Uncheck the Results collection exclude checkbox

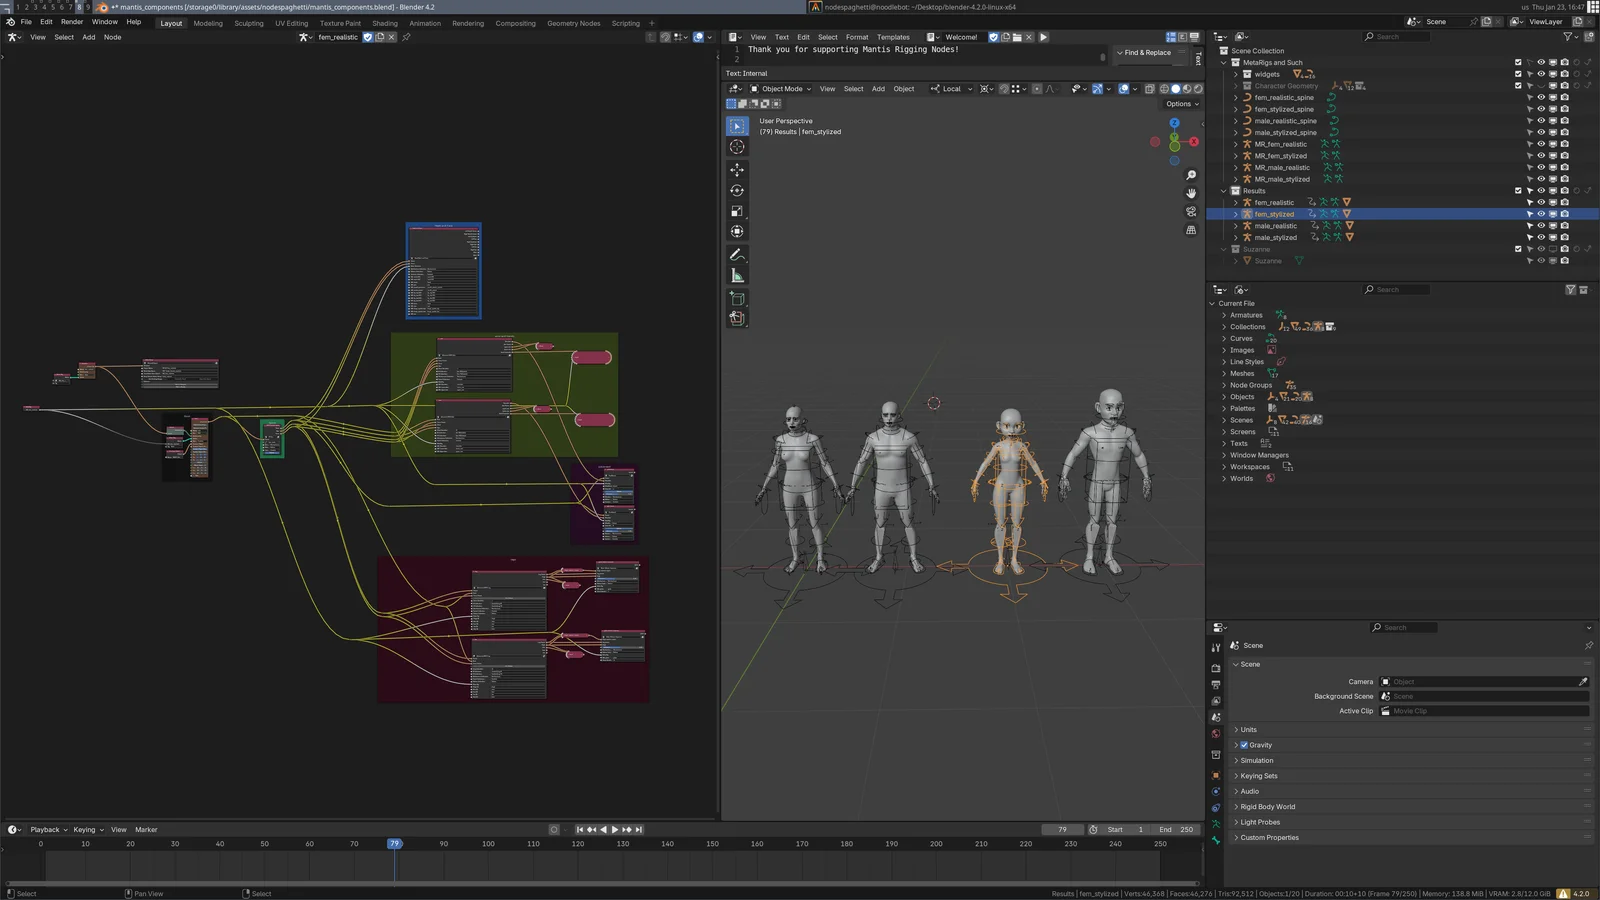[x=1518, y=191]
